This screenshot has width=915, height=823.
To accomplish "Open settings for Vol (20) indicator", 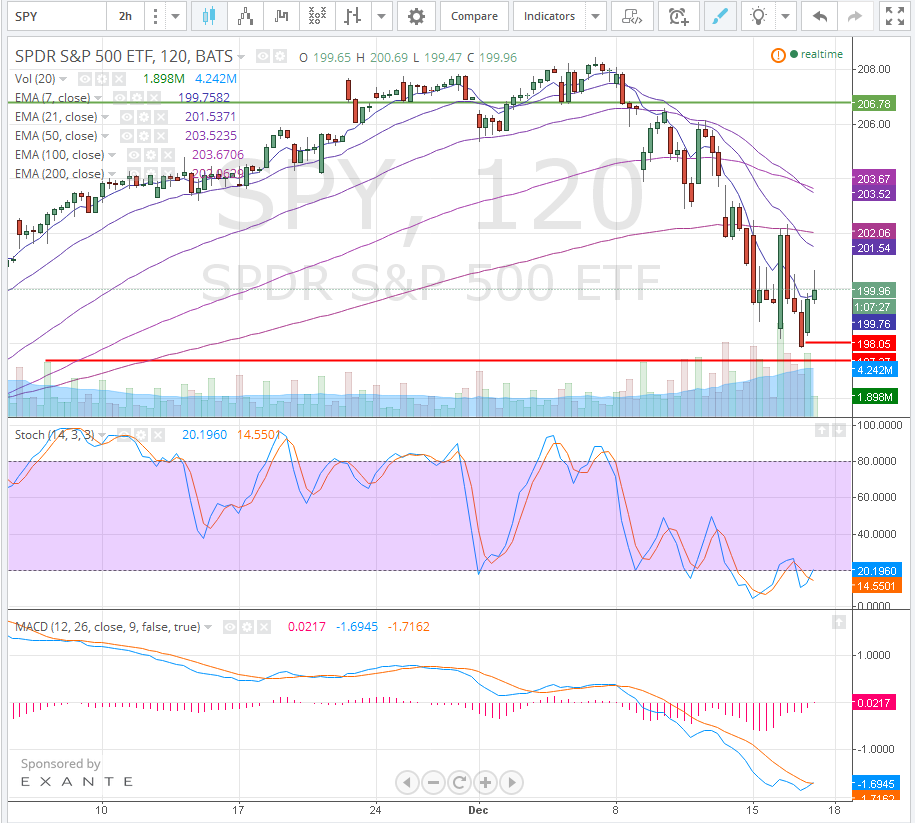I will pyautogui.click(x=102, y=79).
